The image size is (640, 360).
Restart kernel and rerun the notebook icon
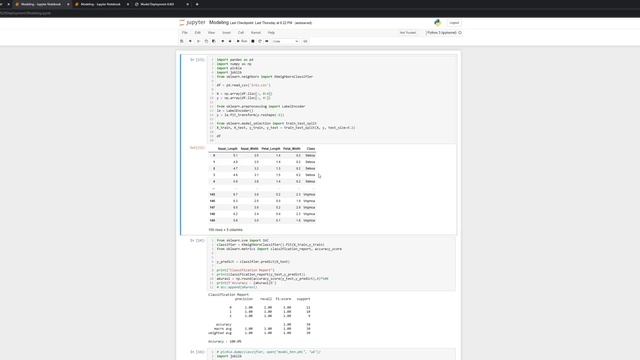267,41
